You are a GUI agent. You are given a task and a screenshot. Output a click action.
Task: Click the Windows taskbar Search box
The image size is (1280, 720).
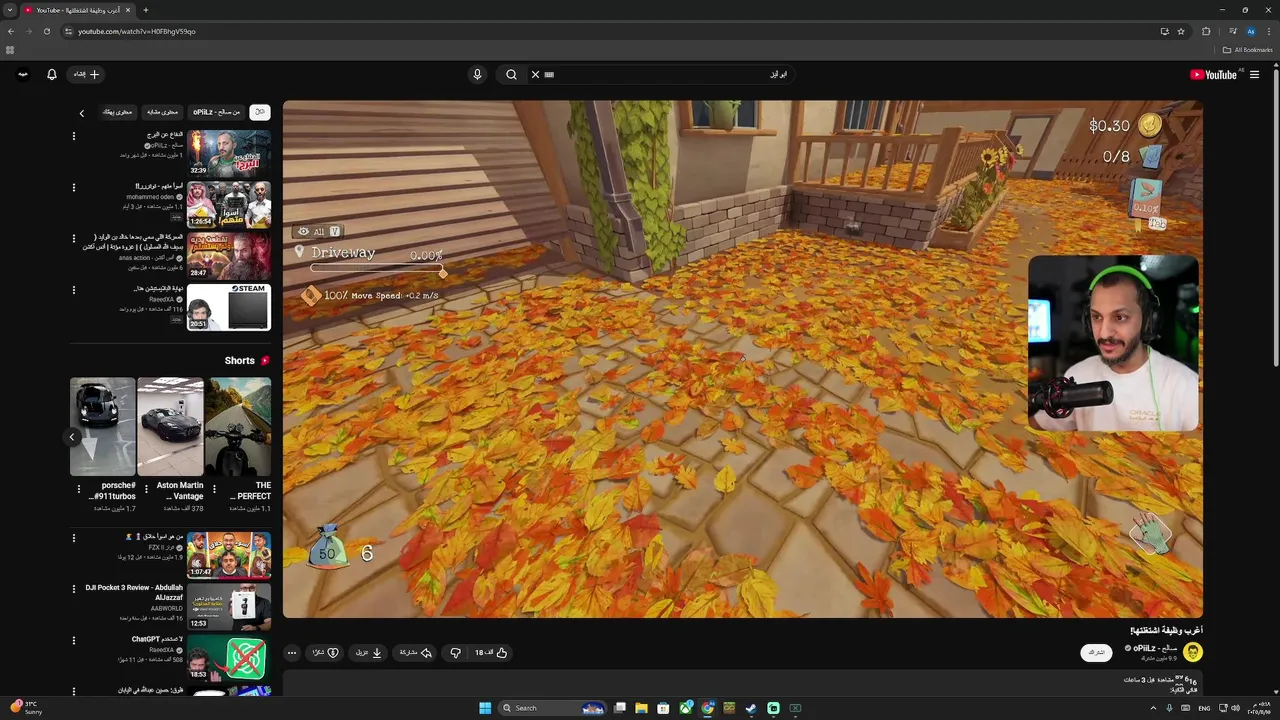pyautogui.click(x=552, y=708)
